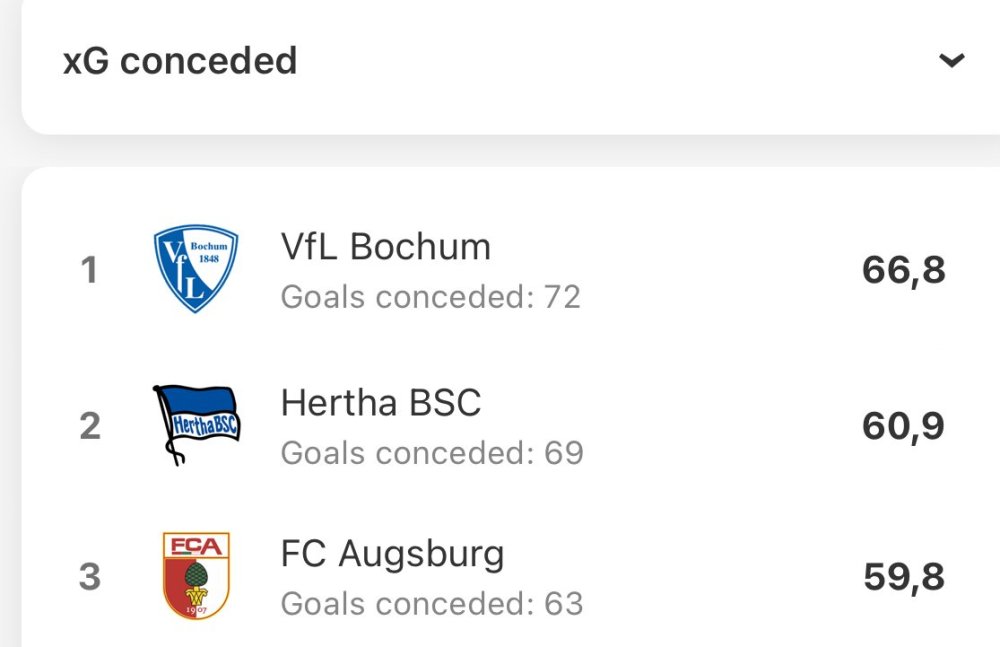
Task: Click the 60,9 xG value
Action: (903, 426)
